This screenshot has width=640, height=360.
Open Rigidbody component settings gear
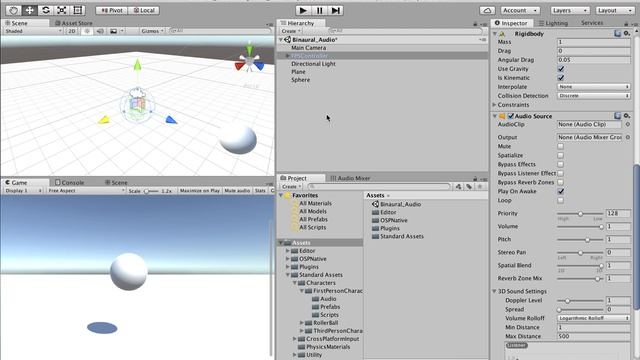627,33
